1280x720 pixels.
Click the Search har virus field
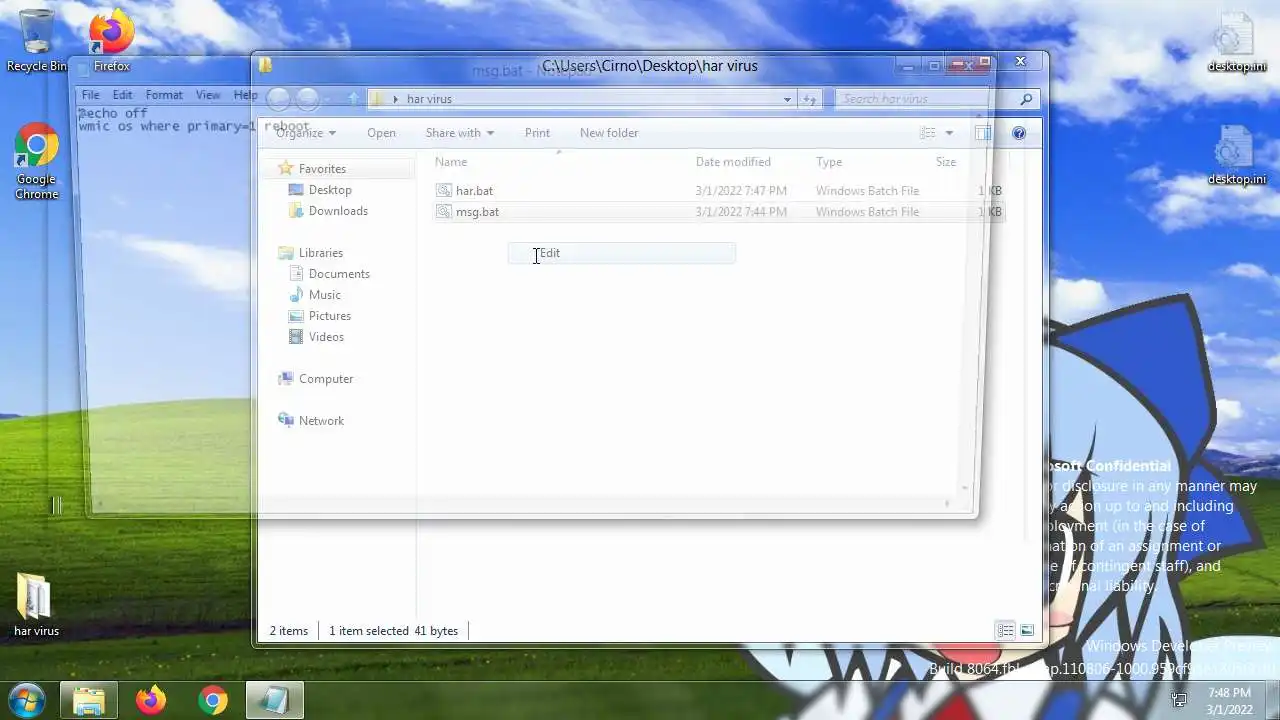pyautogui.click(x=925, y=99)
